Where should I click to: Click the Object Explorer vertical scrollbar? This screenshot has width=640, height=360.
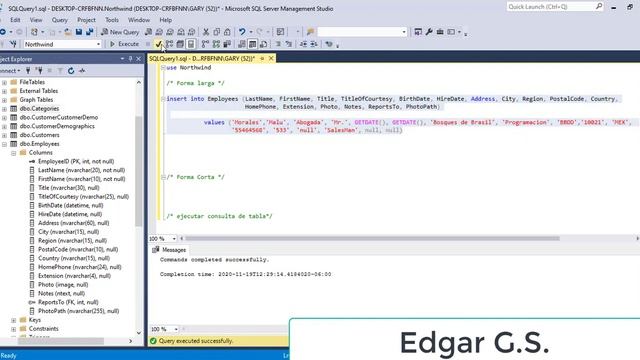(x=139, y=171)
